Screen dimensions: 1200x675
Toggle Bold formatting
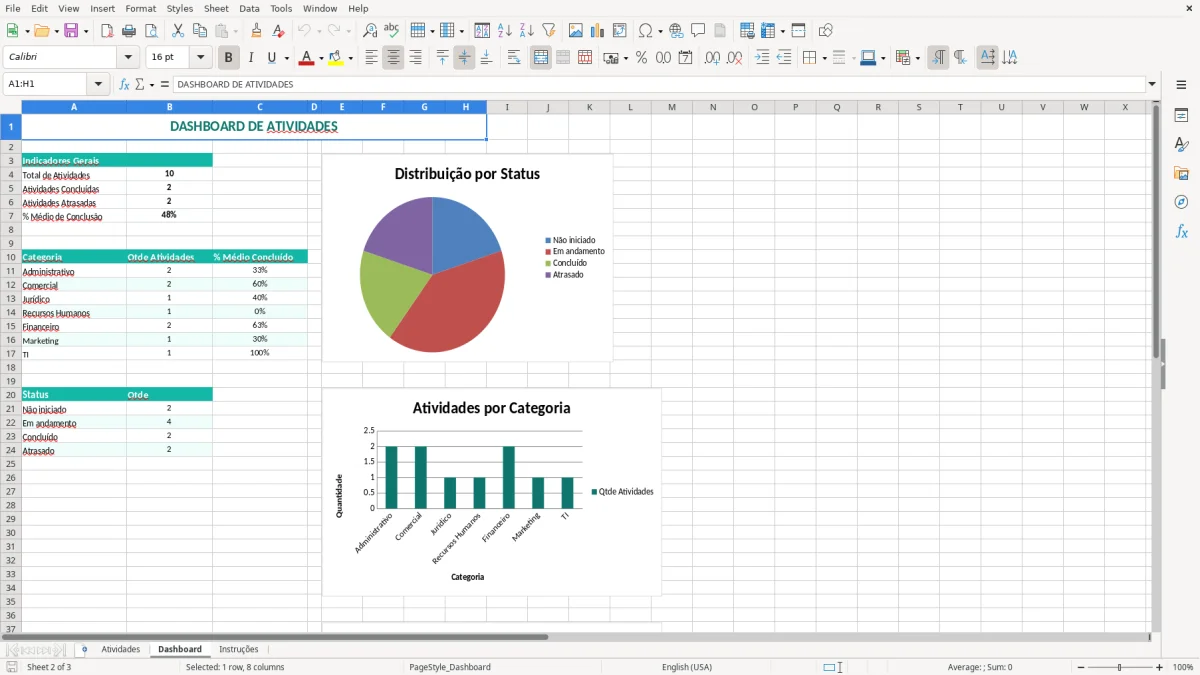[x=229, y=58]
